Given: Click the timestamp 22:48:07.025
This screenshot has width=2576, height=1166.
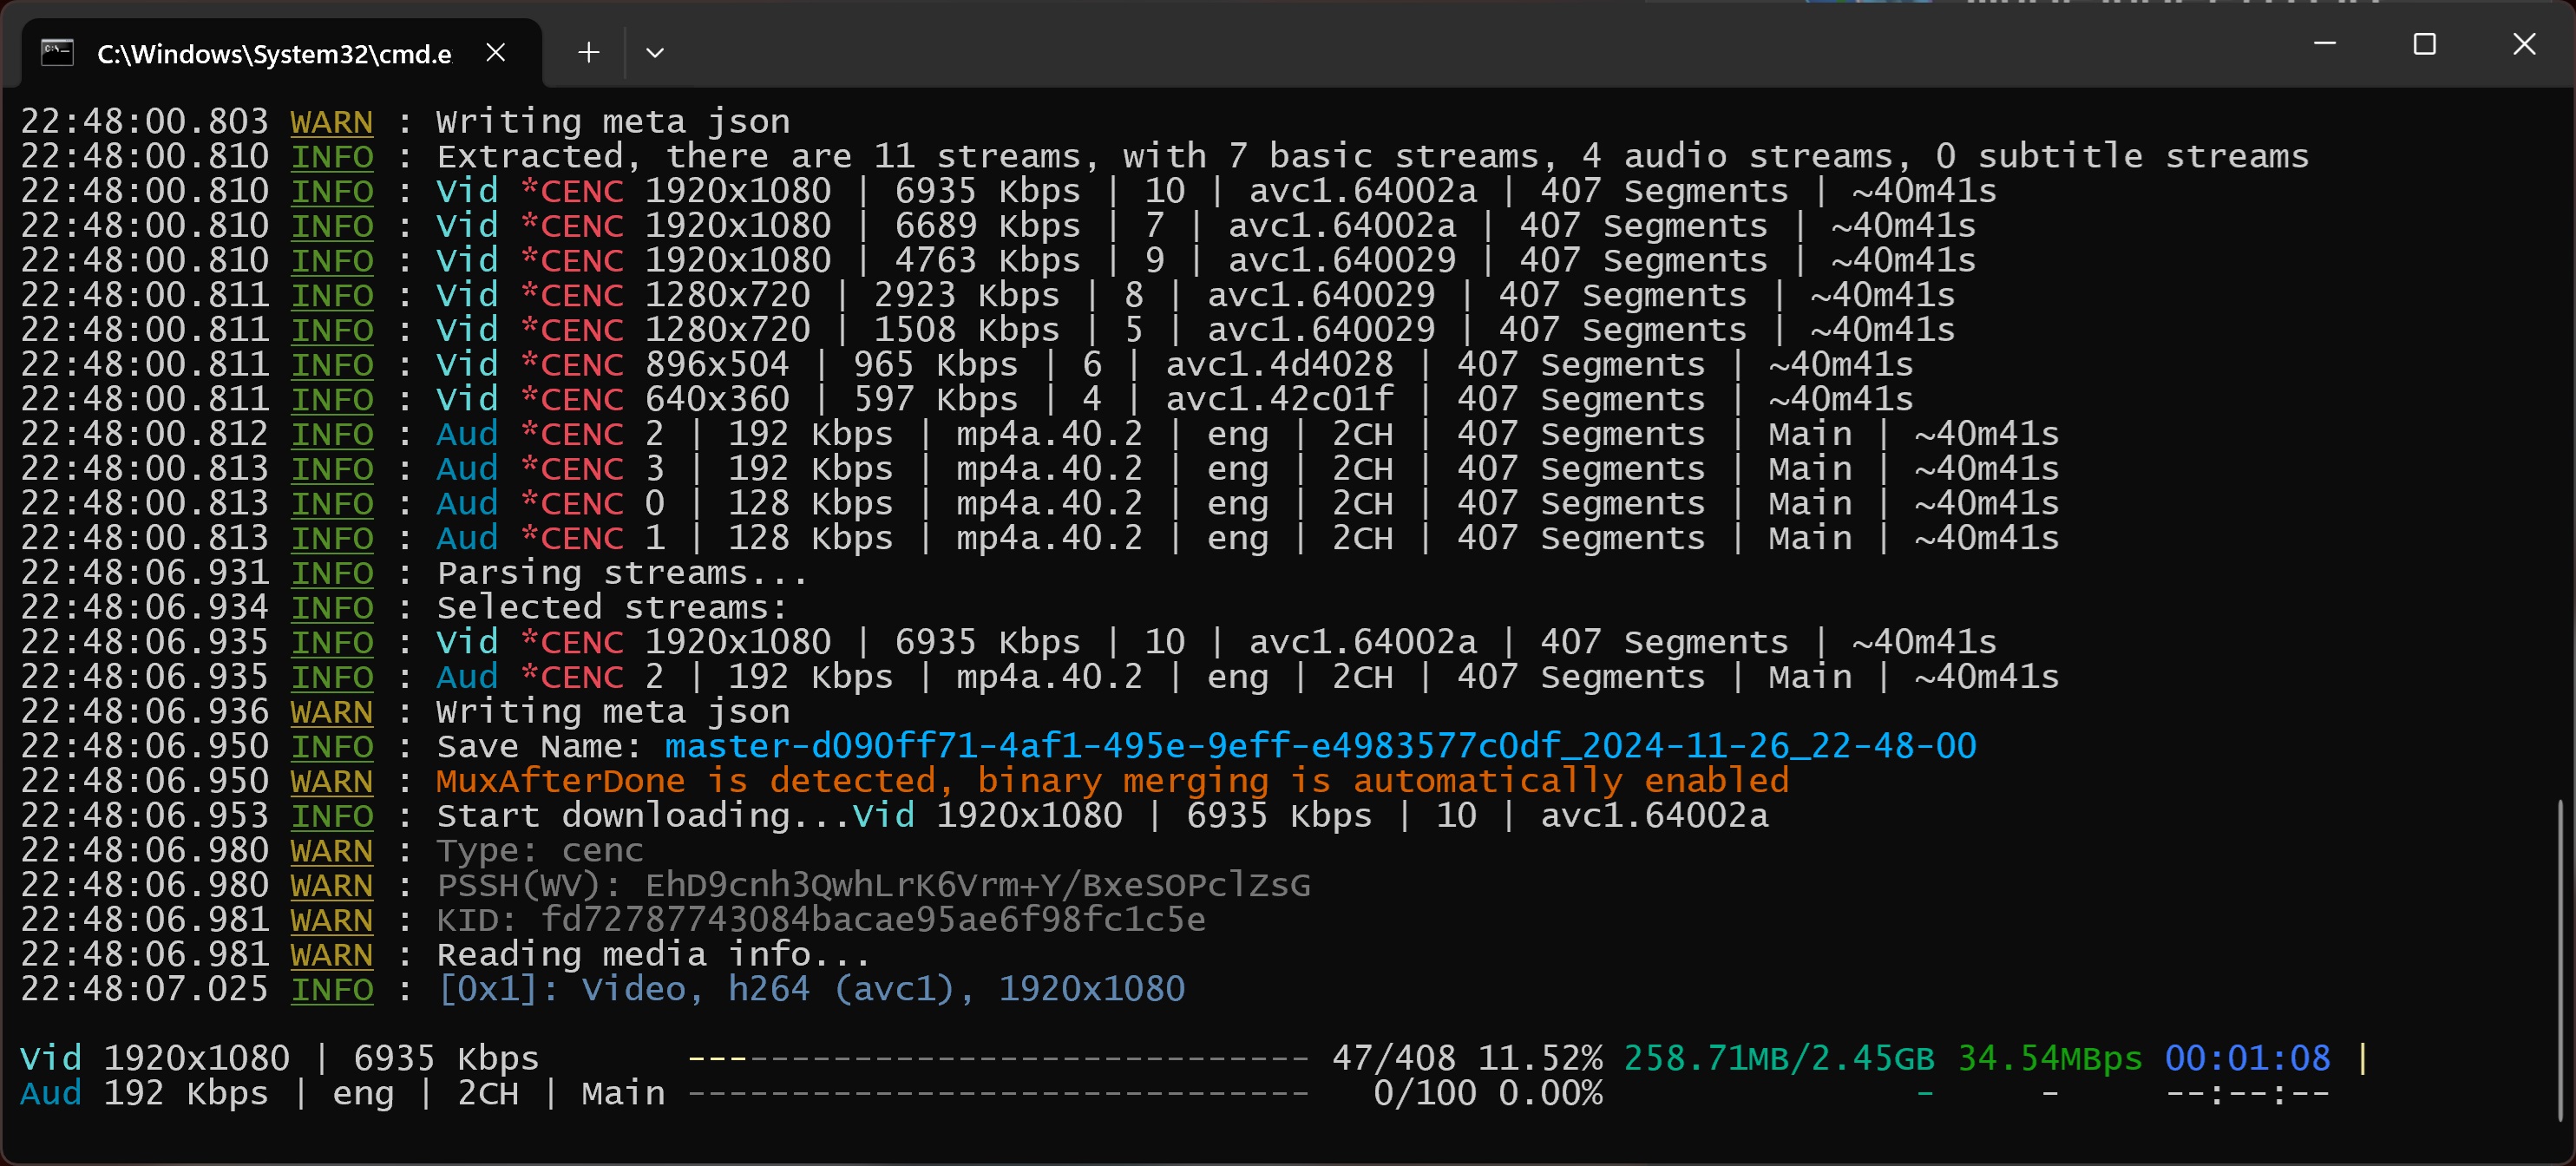Looking at the screenshot, I should 145,989.
